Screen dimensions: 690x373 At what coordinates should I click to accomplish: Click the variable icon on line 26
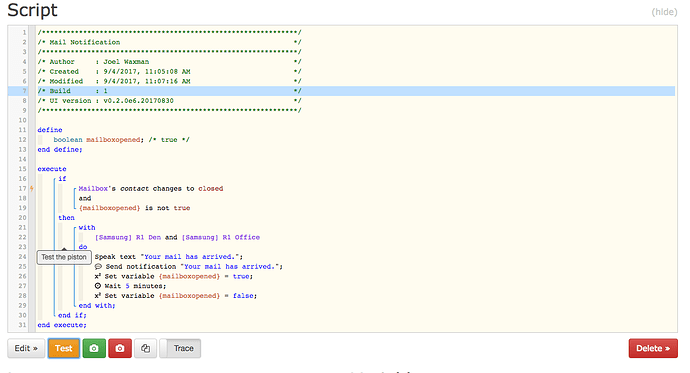98,276
